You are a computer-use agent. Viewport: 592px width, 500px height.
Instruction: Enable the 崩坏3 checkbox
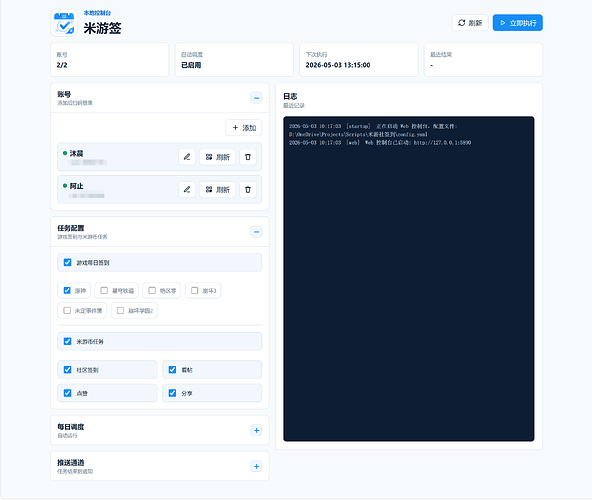pyautogui.click(x=195, y=290)
